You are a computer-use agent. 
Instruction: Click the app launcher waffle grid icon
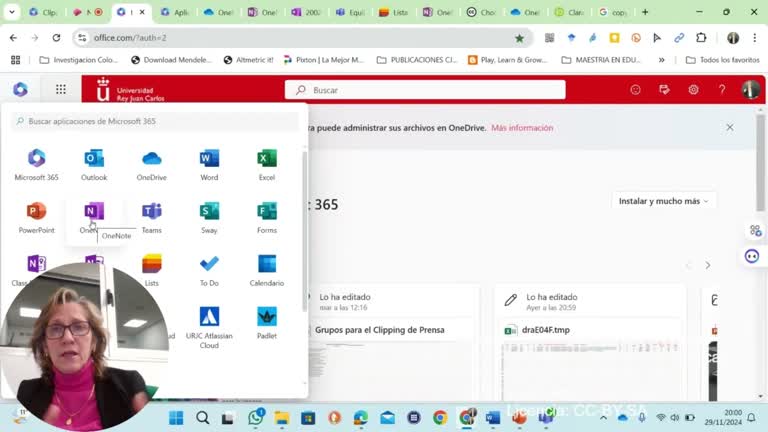tap(61, 89)
